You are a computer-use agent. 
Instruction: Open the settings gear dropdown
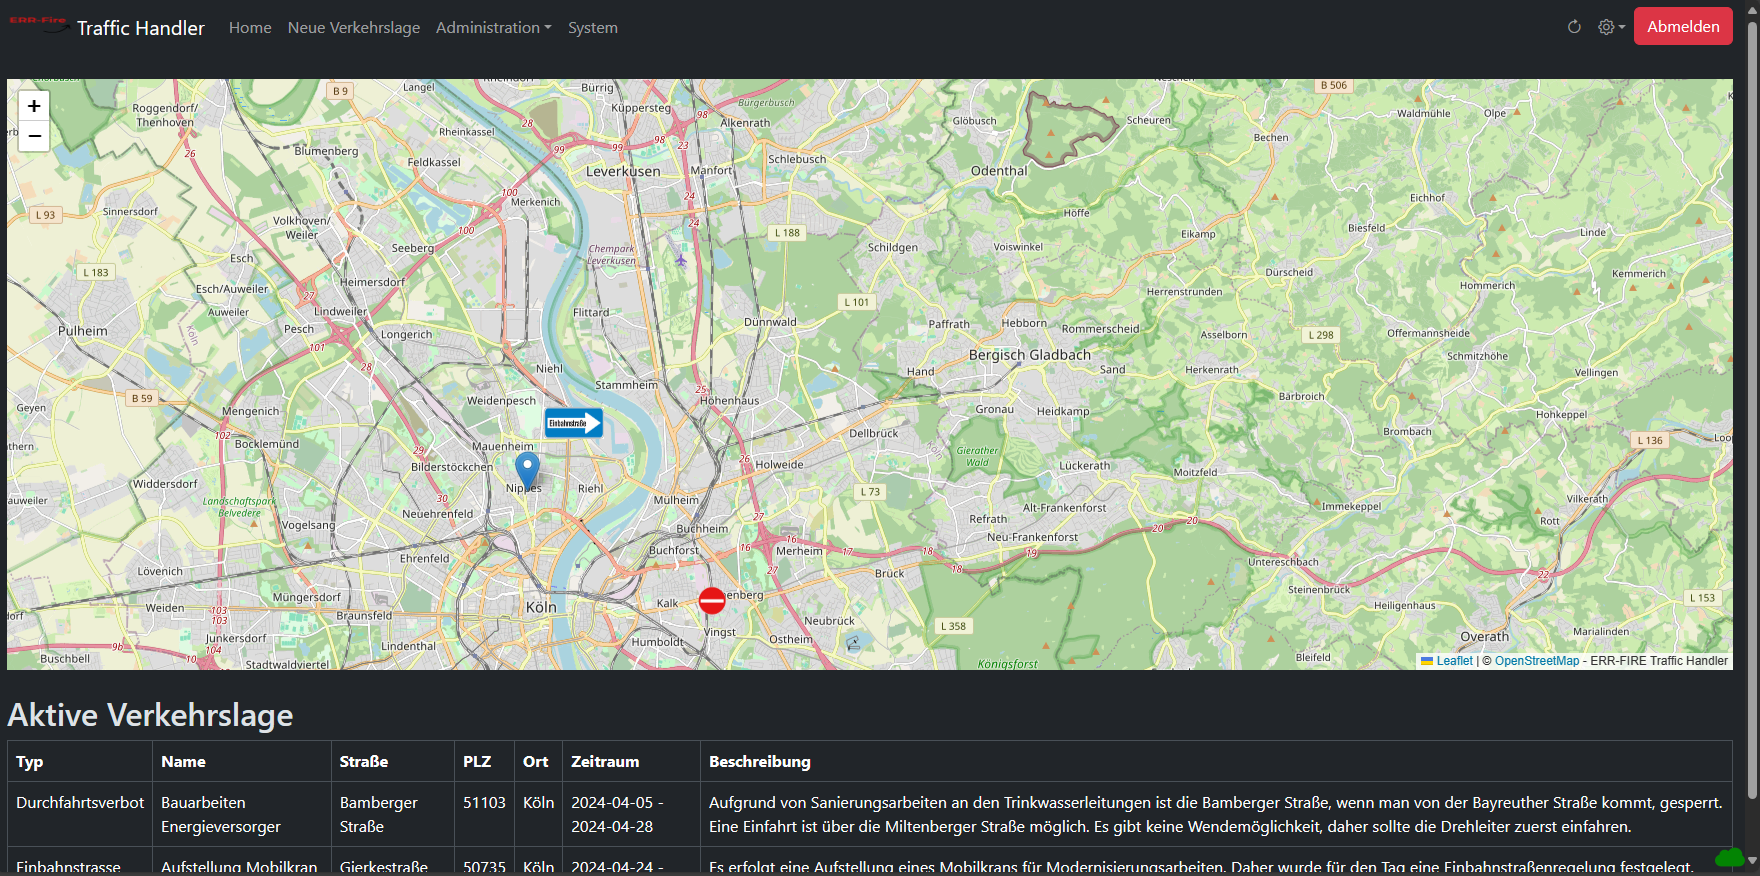point(1610,27)
